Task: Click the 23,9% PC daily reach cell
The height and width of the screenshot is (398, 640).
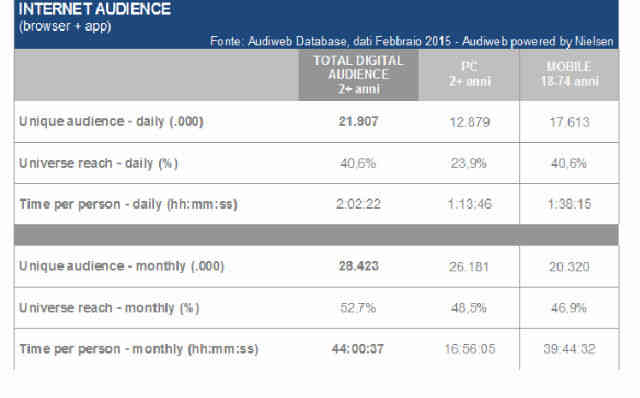Action: click(x=469, y=163)
